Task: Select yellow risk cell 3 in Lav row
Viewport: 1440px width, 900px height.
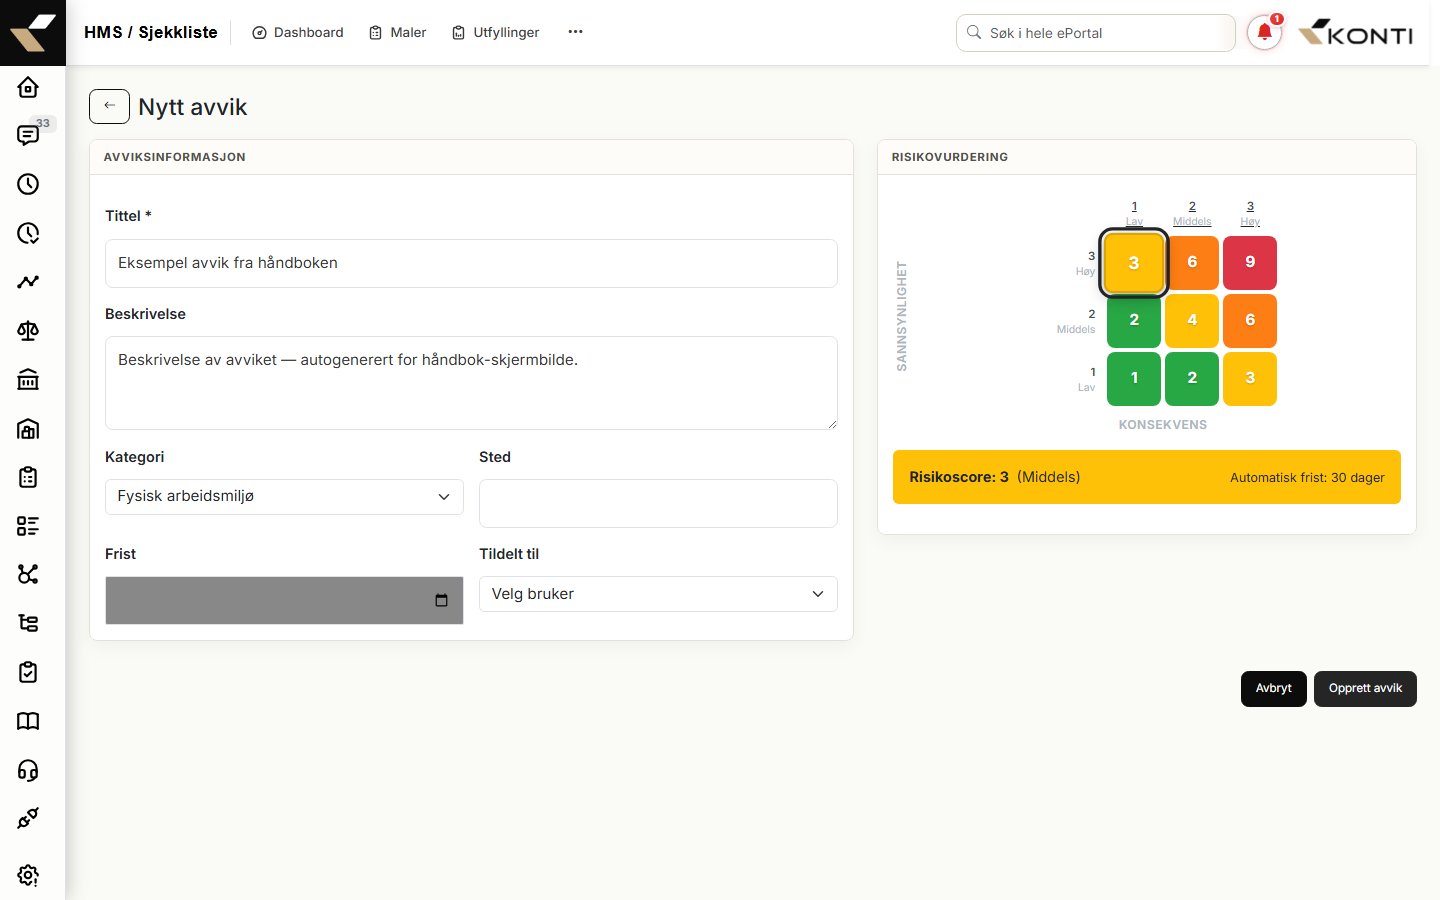Action: pyautogui.click(x=1250, y=379)
